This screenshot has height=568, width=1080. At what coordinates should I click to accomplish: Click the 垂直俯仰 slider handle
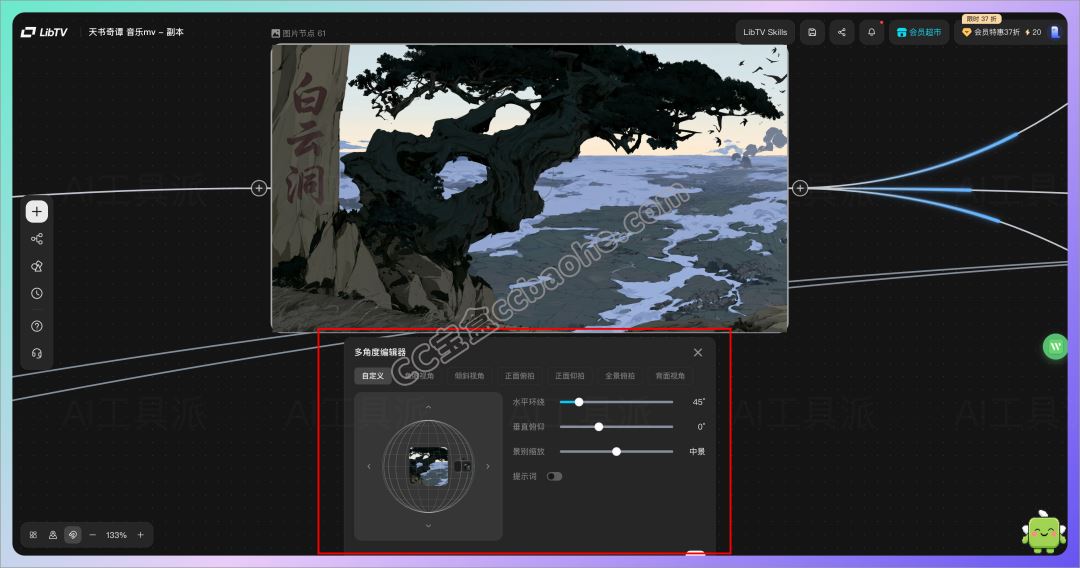click(x=599, y=427)
